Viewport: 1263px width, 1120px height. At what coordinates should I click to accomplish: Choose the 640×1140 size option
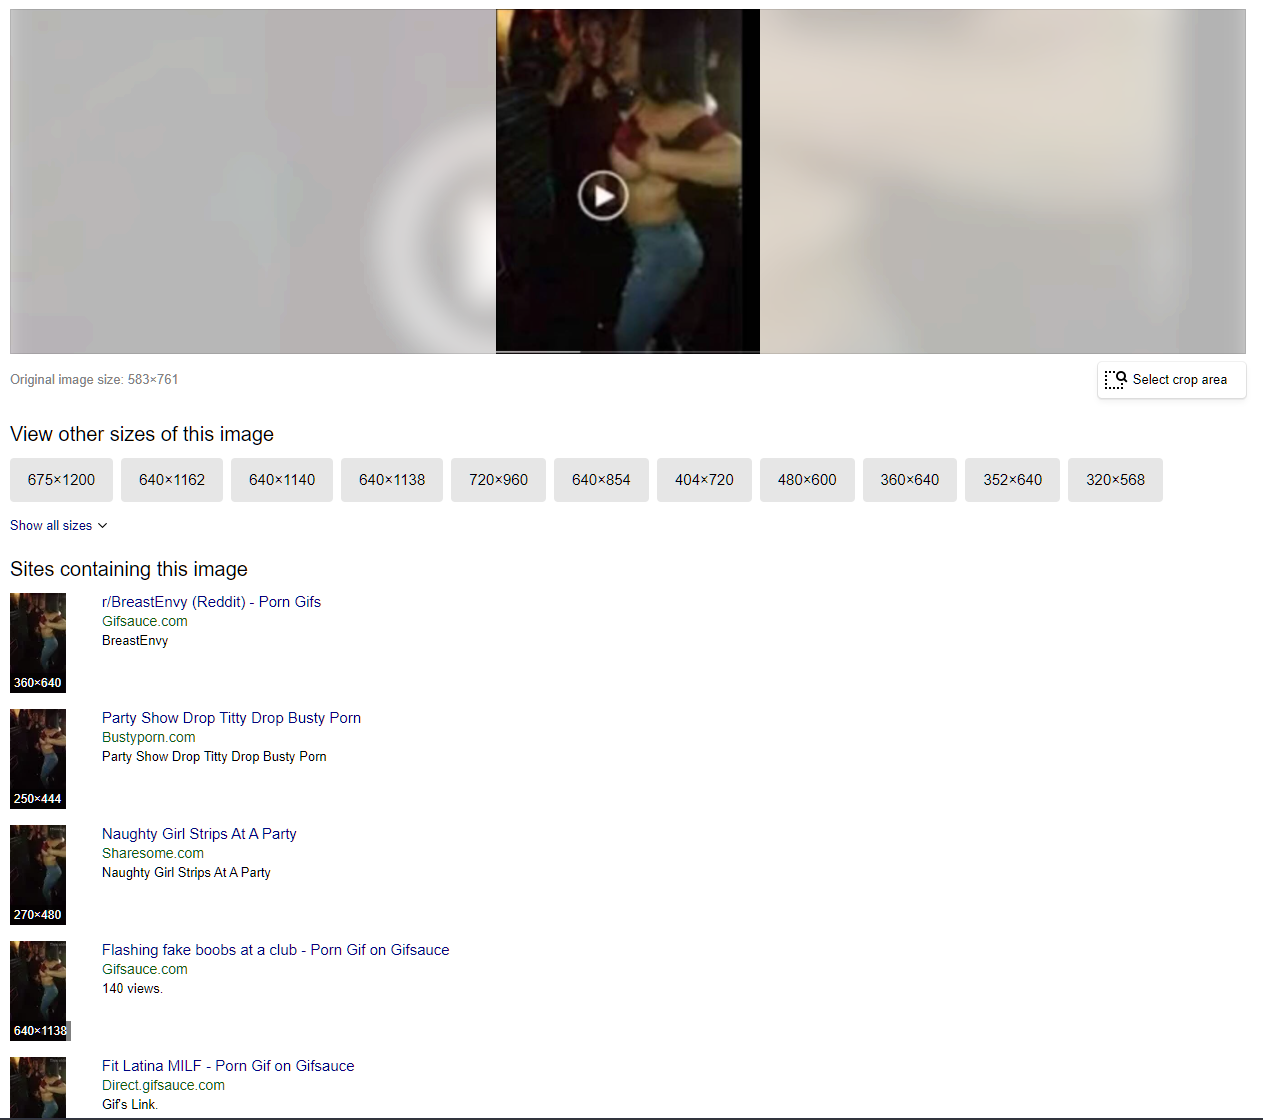282,480
